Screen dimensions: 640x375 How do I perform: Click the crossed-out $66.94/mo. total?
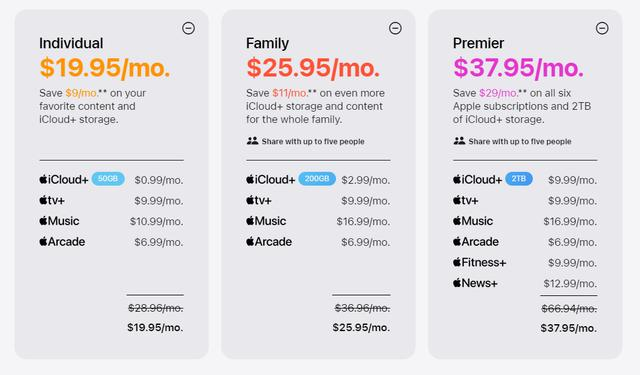[x=569, y=309]
